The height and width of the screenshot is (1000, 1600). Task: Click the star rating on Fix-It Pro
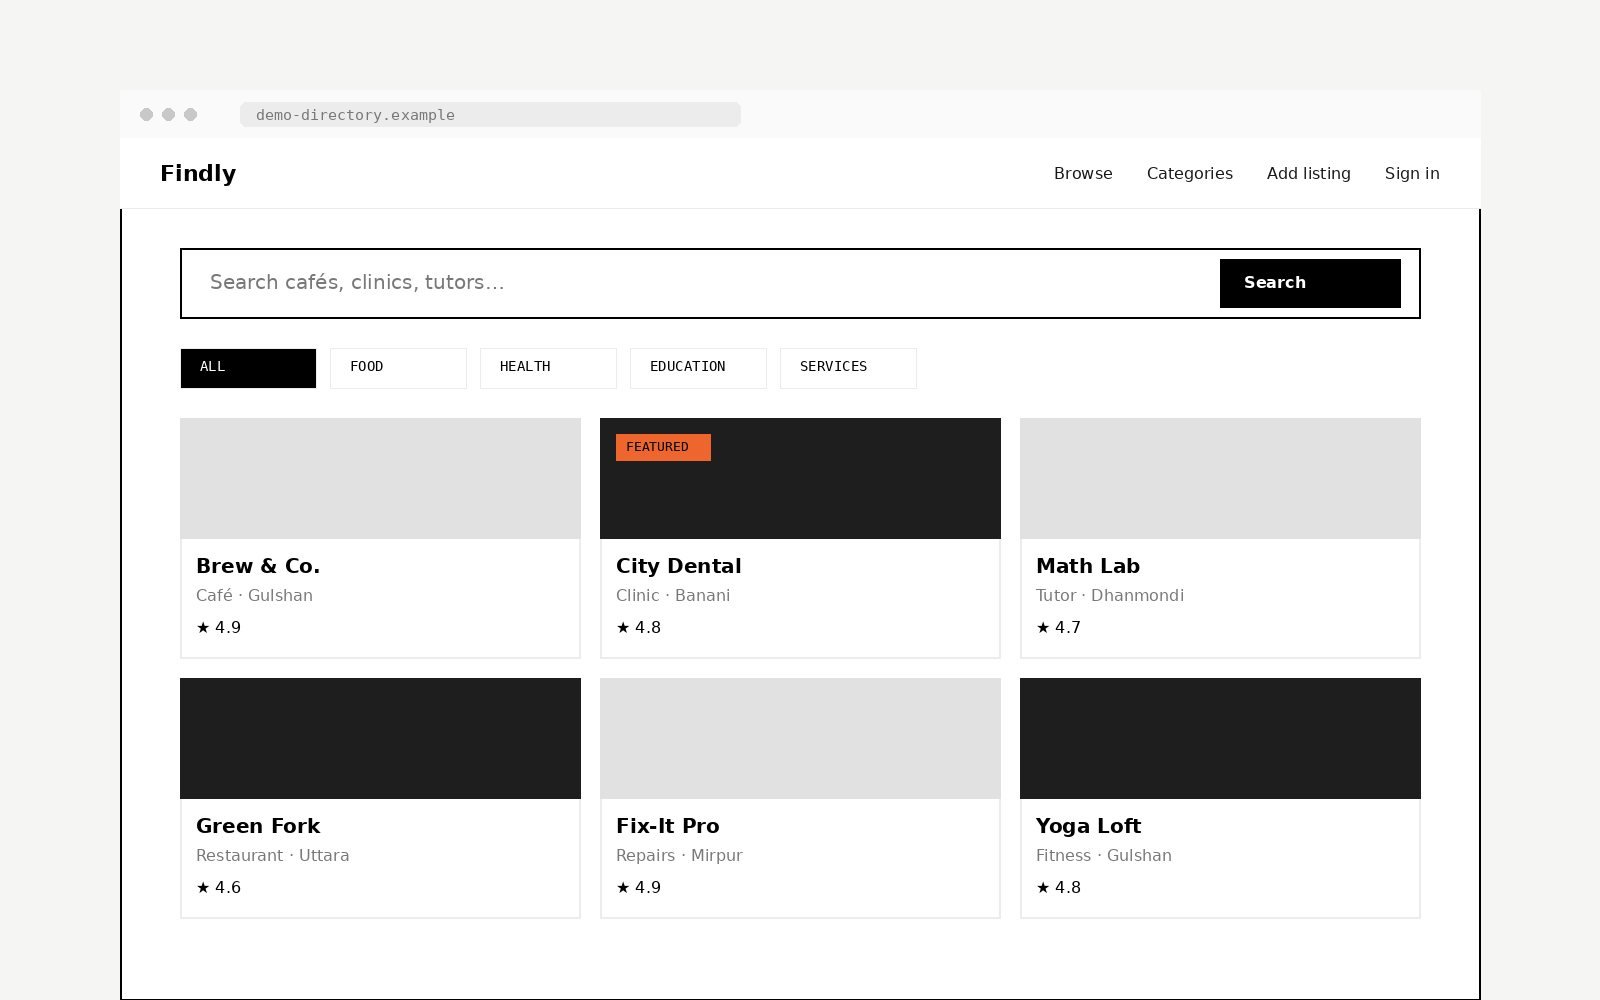[x=639, y=887]
